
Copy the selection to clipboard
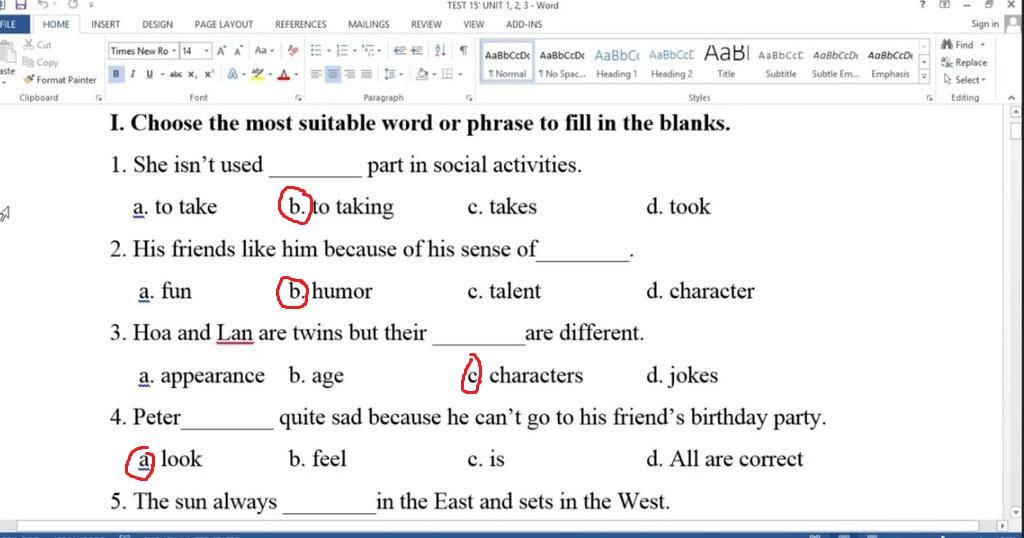coord(40,62)
